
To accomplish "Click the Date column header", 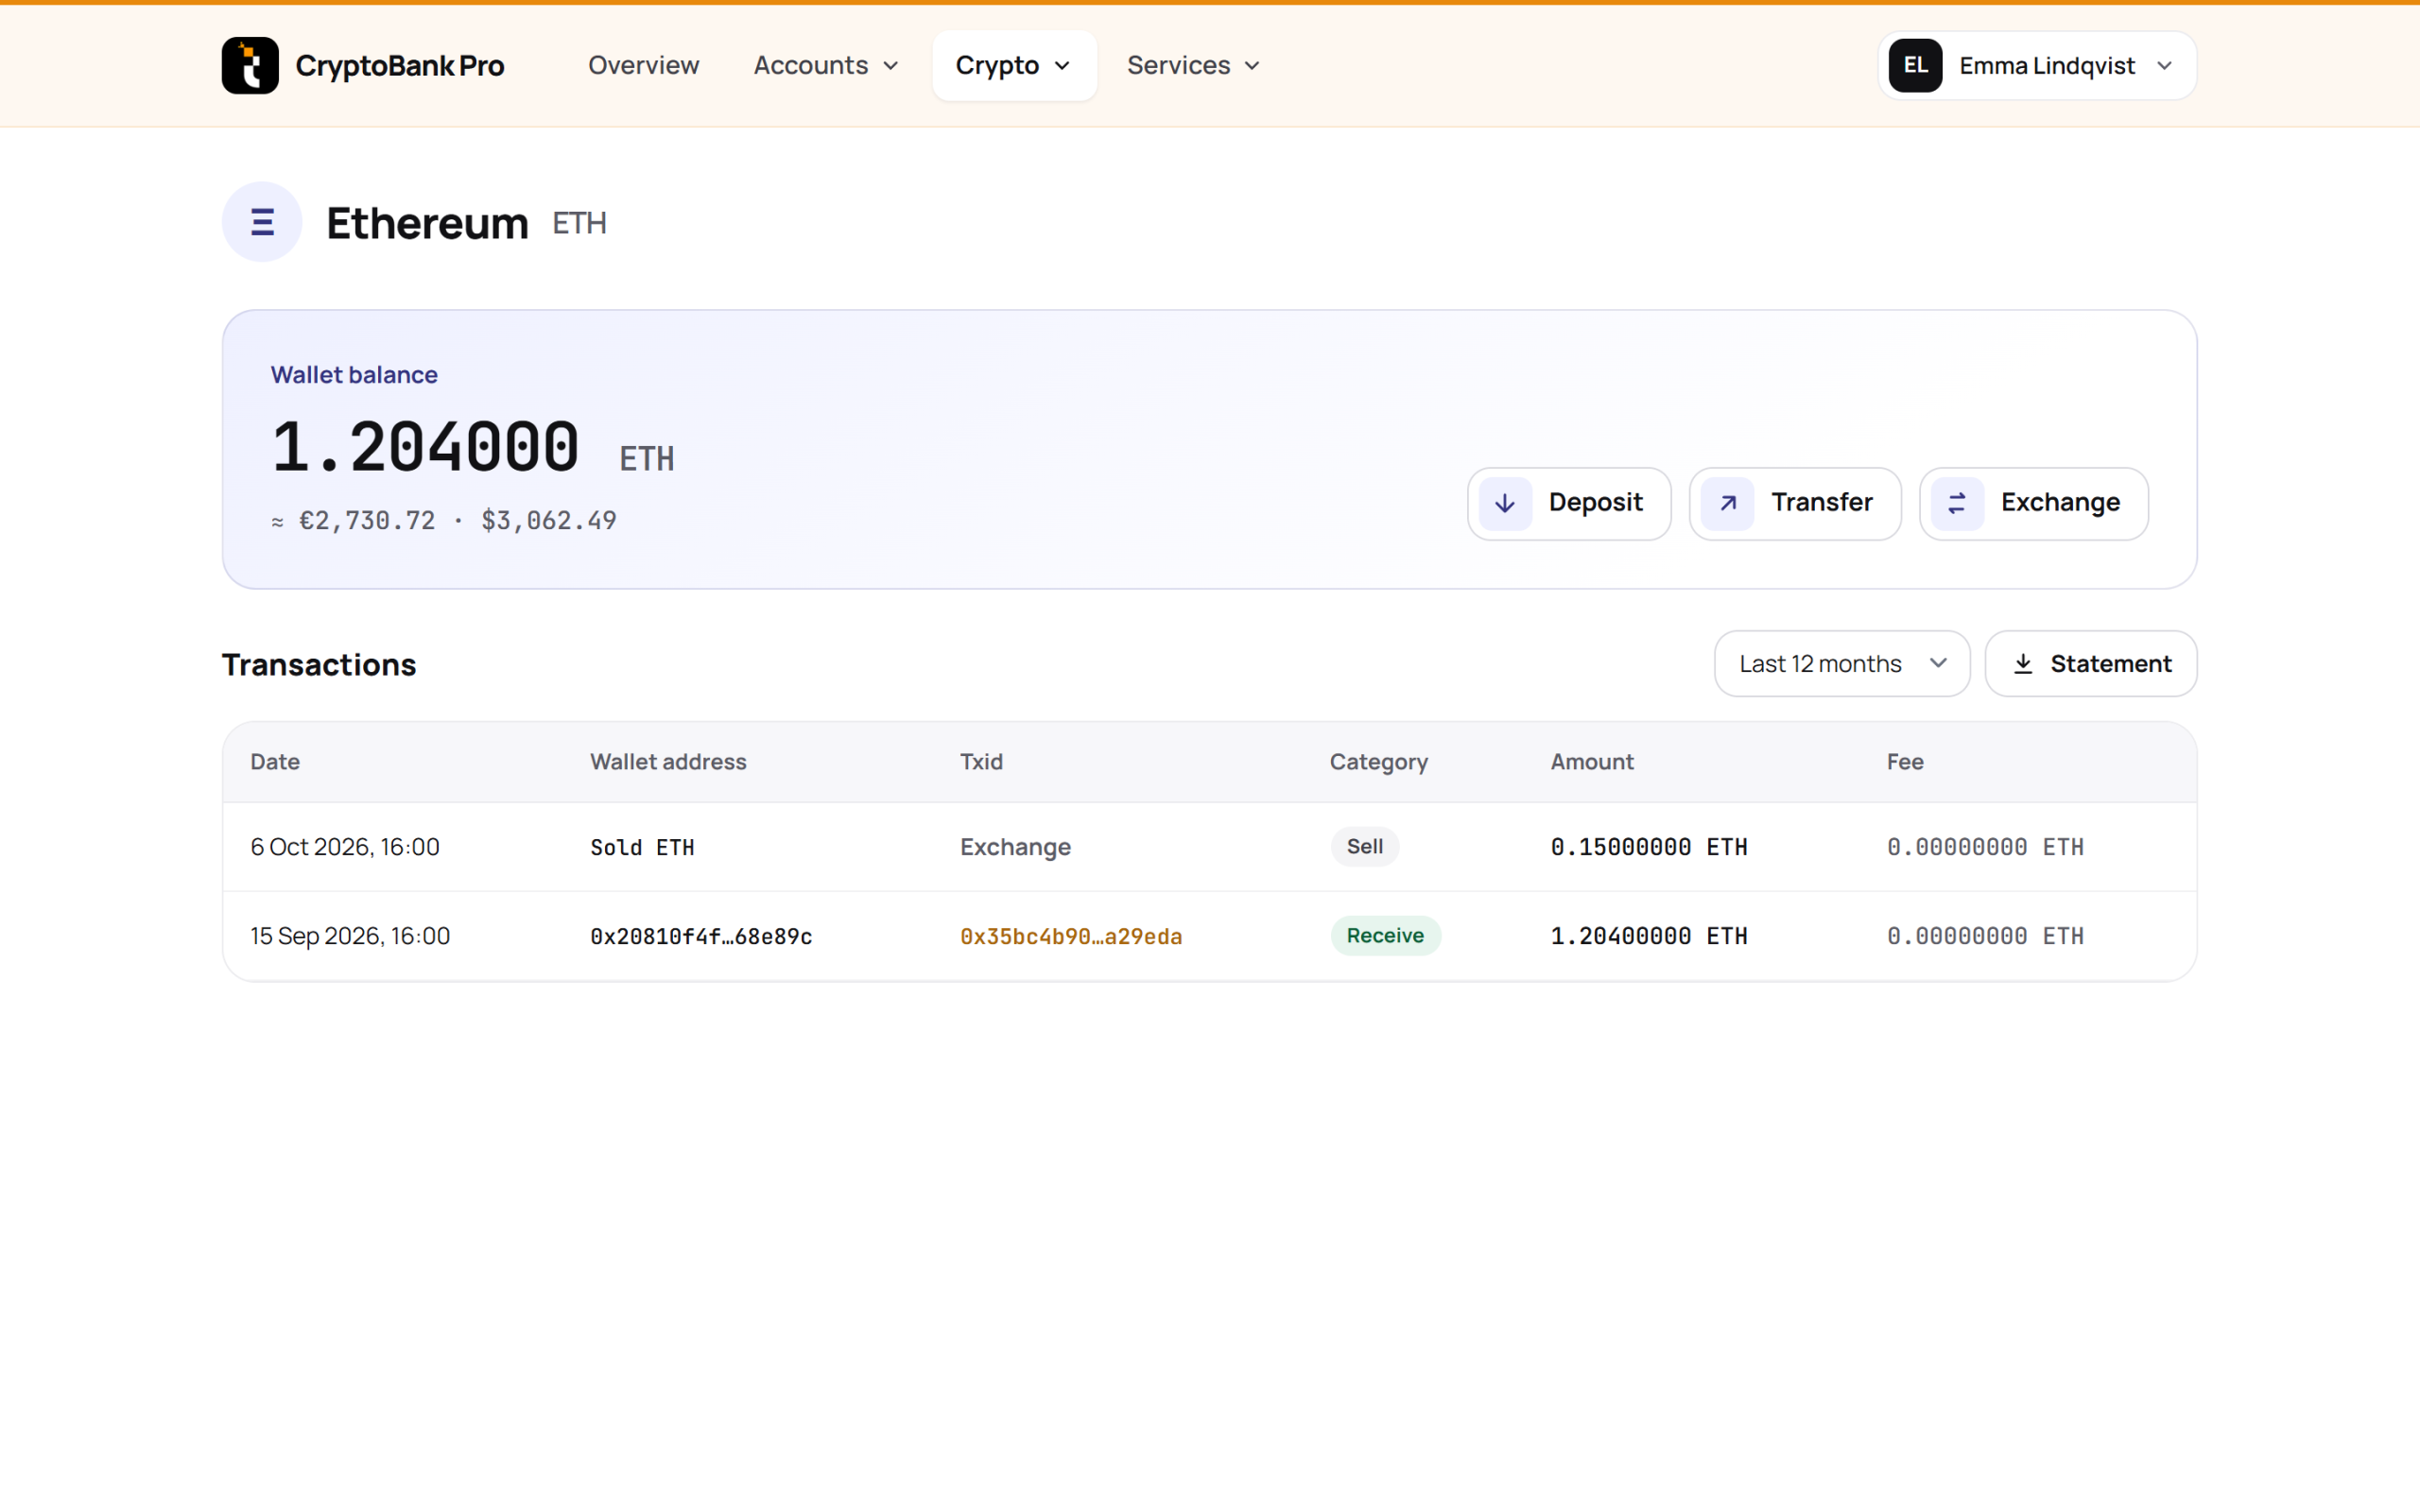I will [275, 762].
